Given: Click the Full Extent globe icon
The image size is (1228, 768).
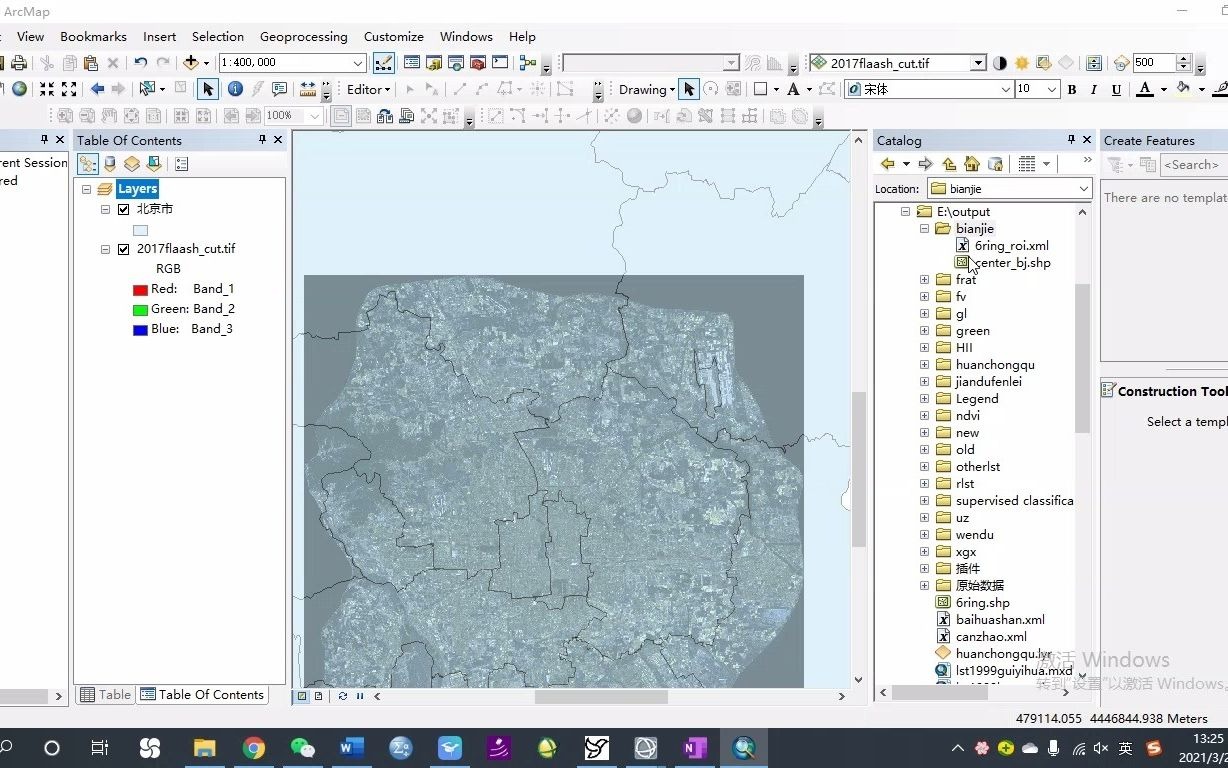Looking at the screenshot, I should pos(19,89).
